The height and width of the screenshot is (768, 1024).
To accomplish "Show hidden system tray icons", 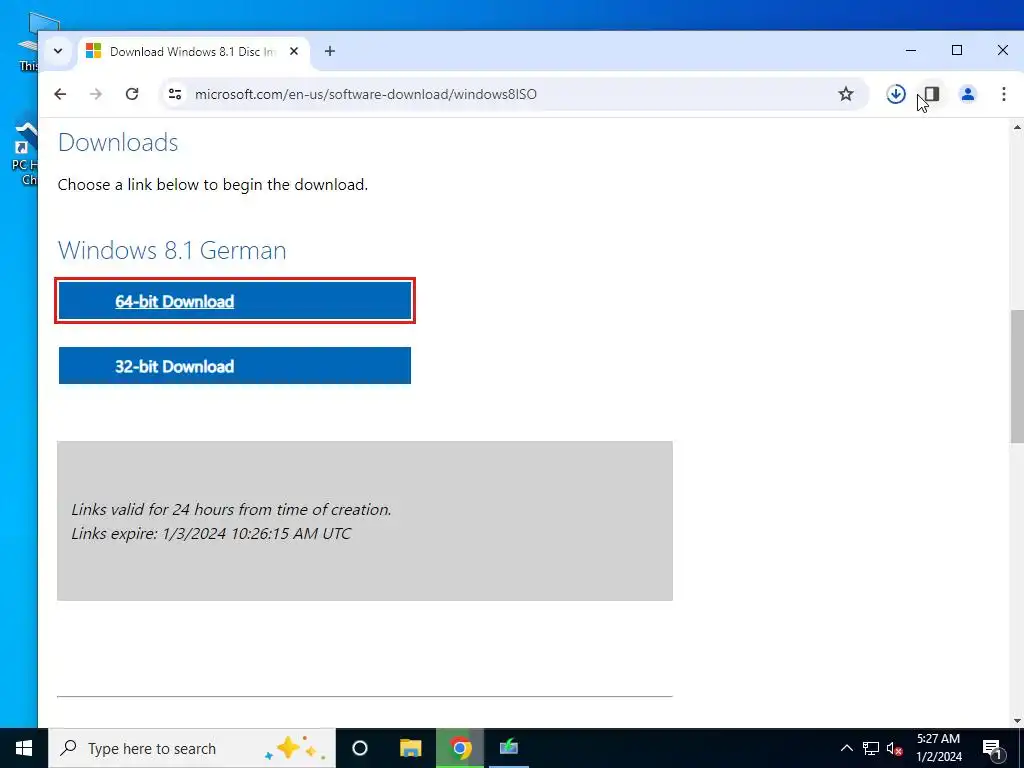I will (x=846, y=748).
